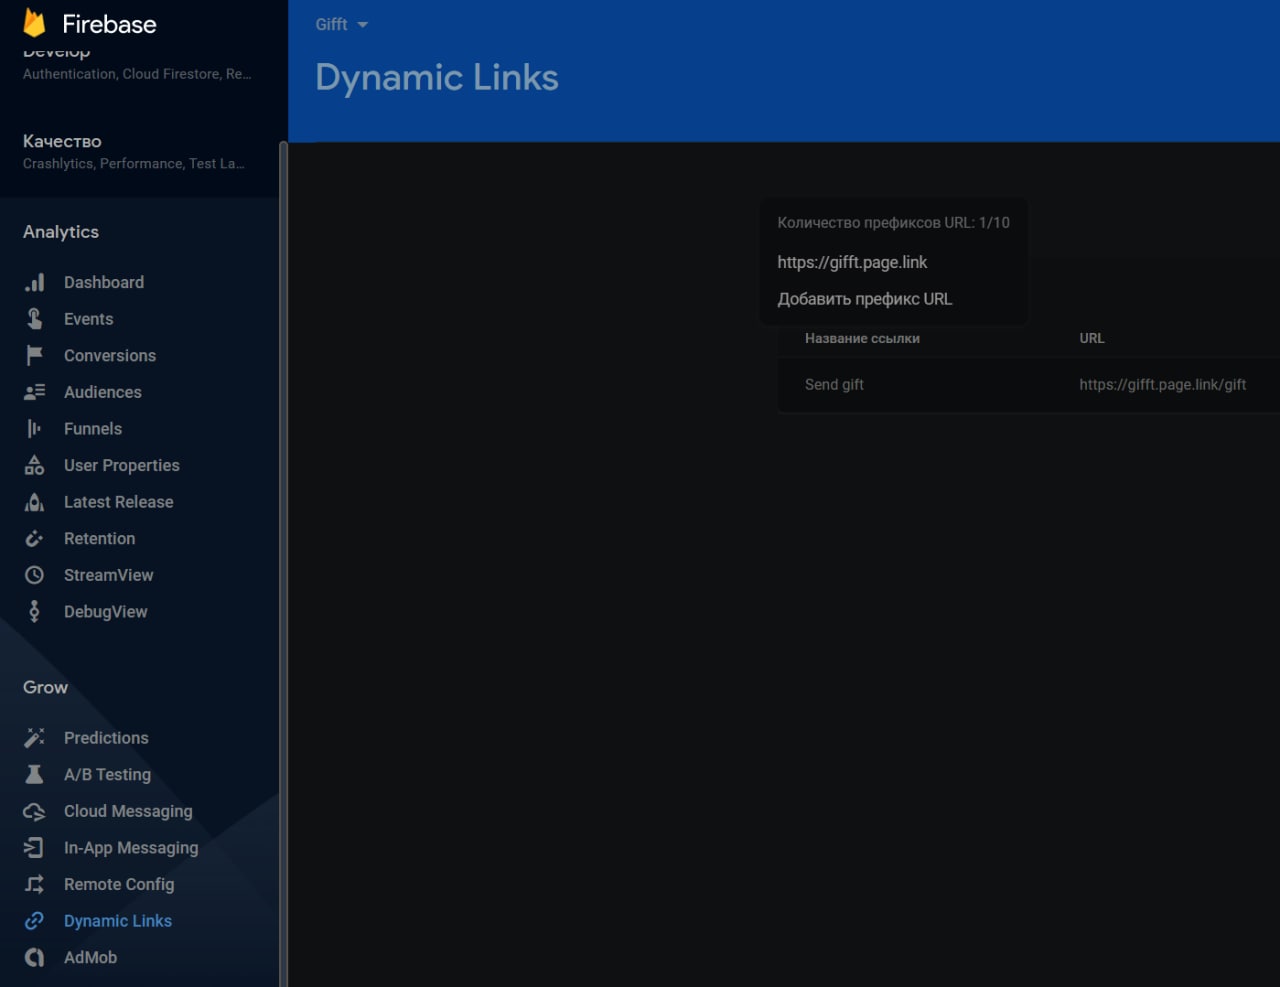The image size is (1280, 987).
Task: Open Funnels menu item
Action: pyautogui.click(x=93, y=429)
